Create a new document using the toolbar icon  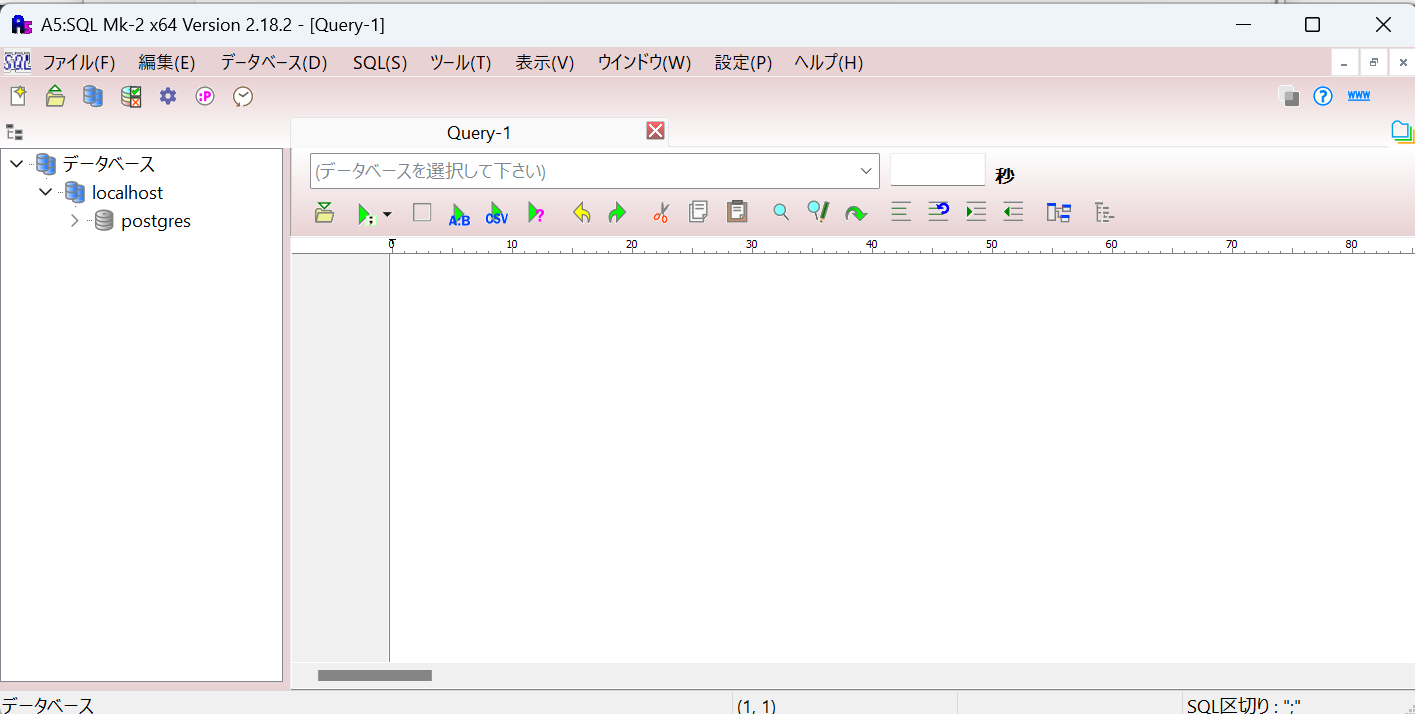[x=17, y=96]
